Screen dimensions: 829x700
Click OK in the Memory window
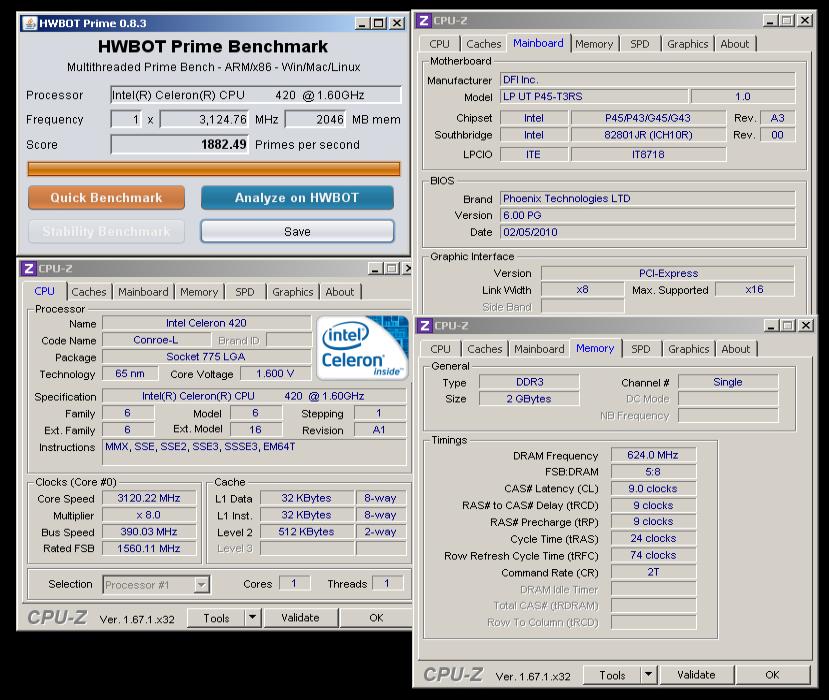pyautogui.click(x=772, y=675)
